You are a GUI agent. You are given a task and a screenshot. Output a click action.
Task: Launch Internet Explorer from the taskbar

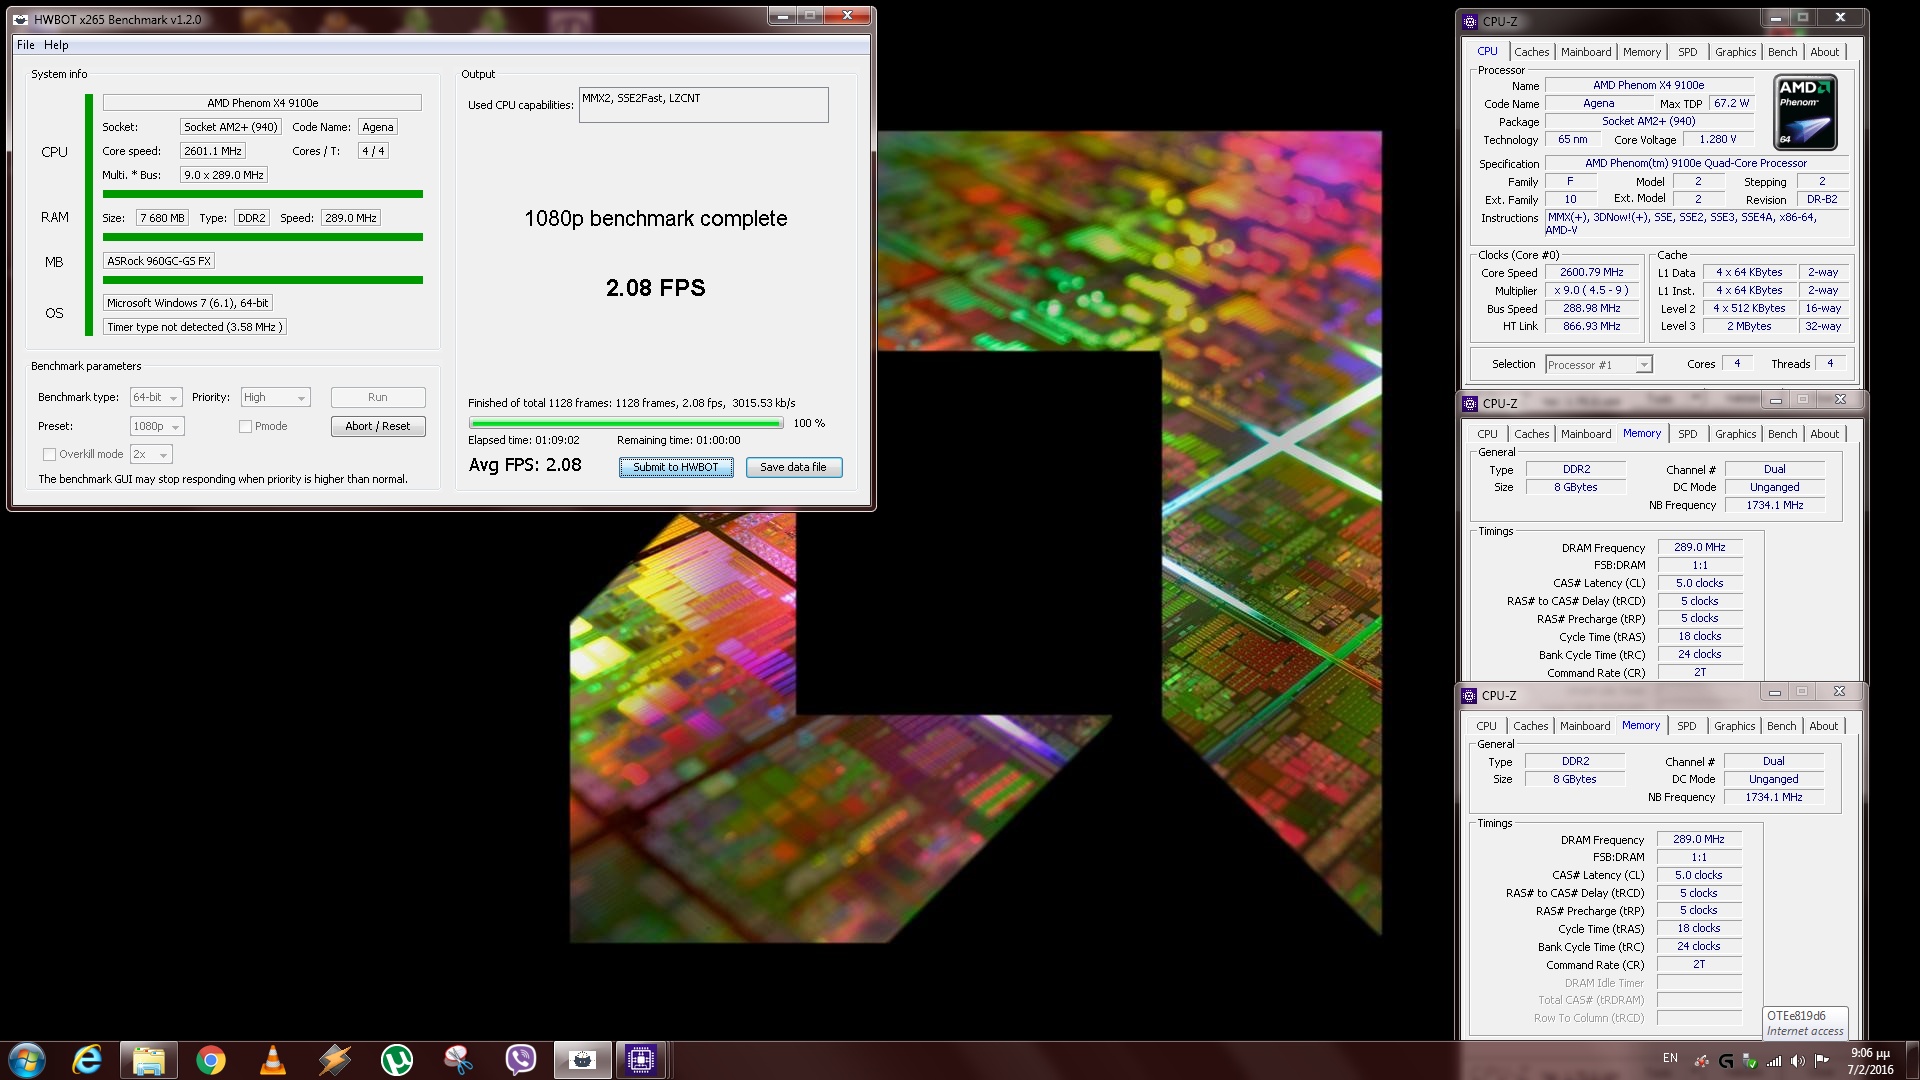(88, 1059)
